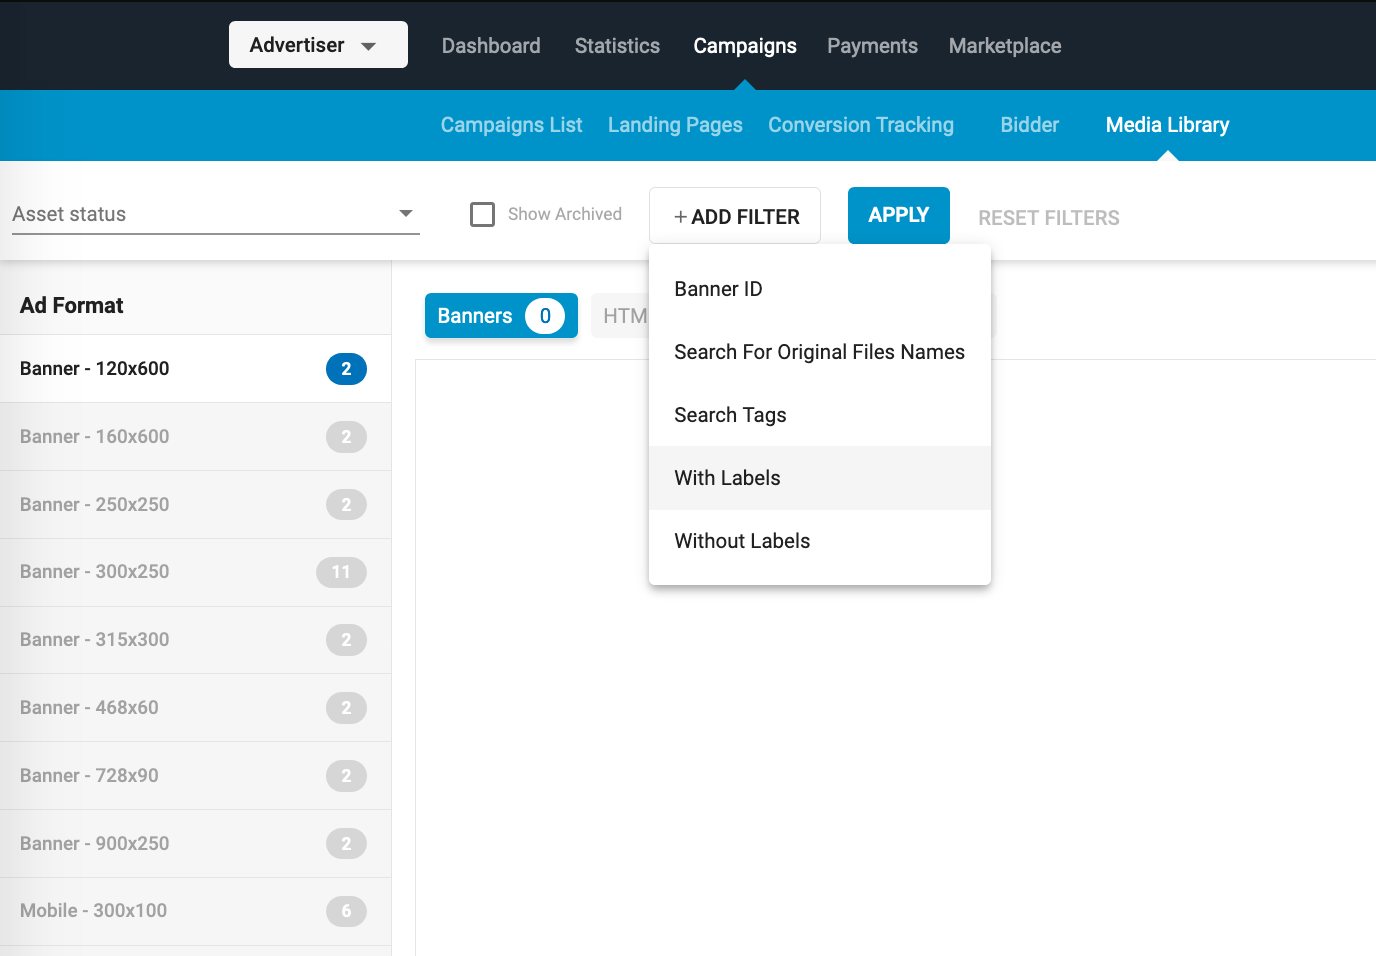Open the Advertiser role dropdown
Image resolution: width=1376 pixels, height=956 pixels.
pyautogui.click(x=317, y=45)
